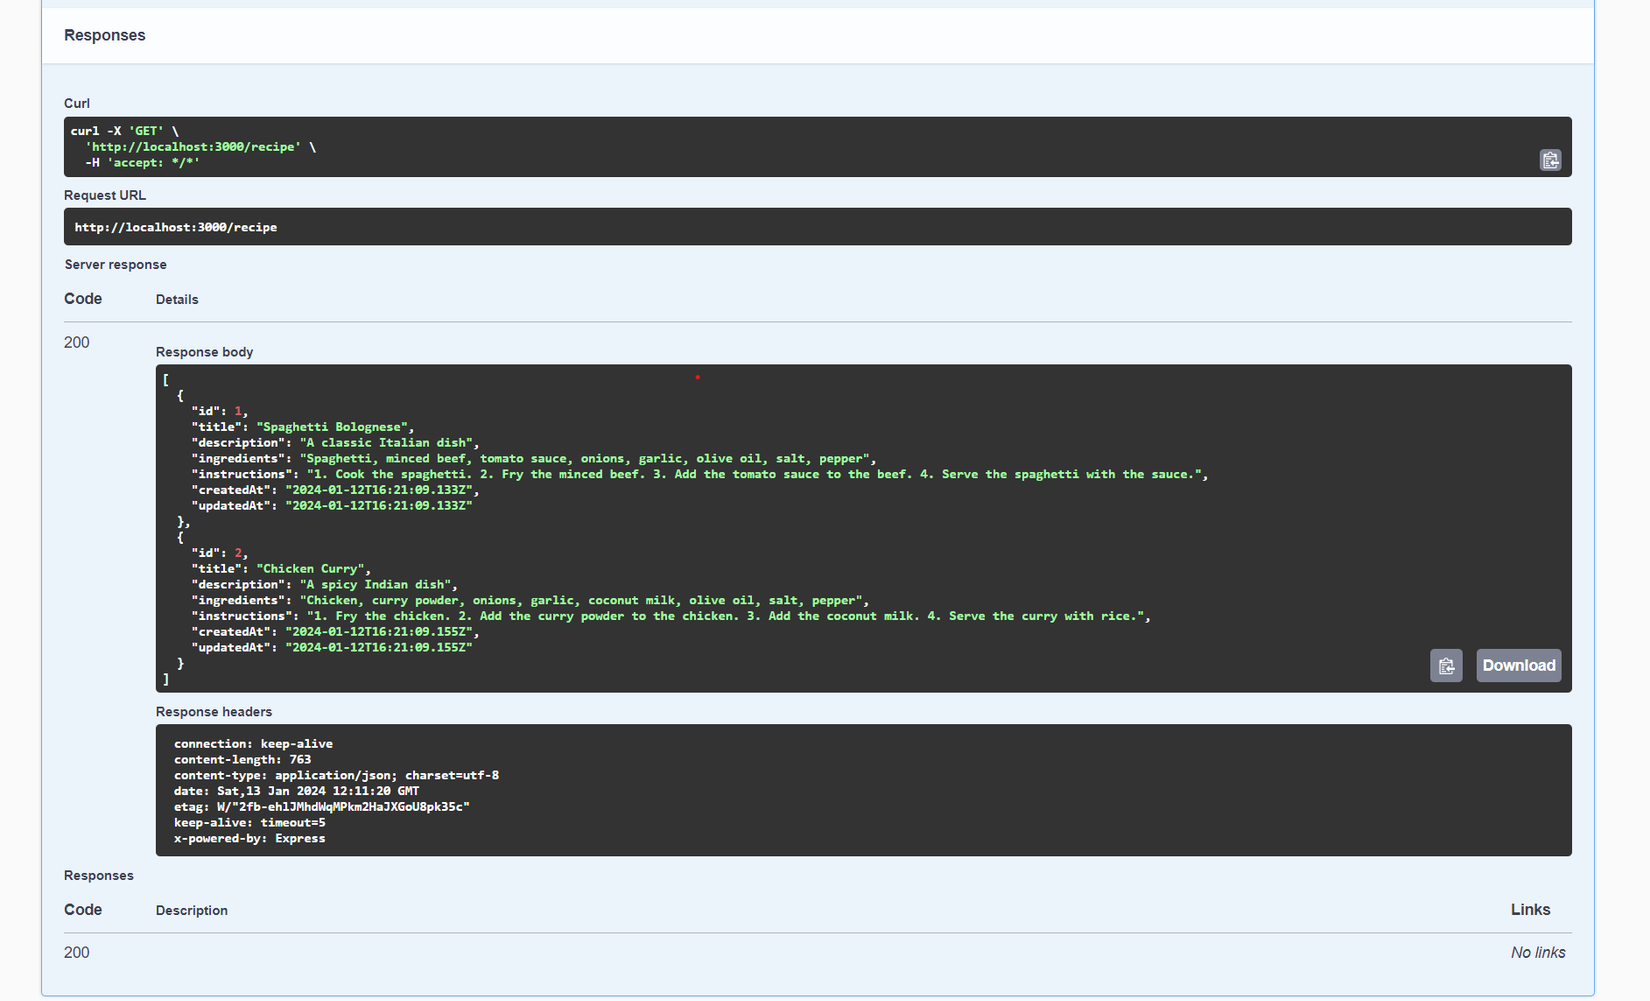Click the Response headers label

(x=213, y=711)
